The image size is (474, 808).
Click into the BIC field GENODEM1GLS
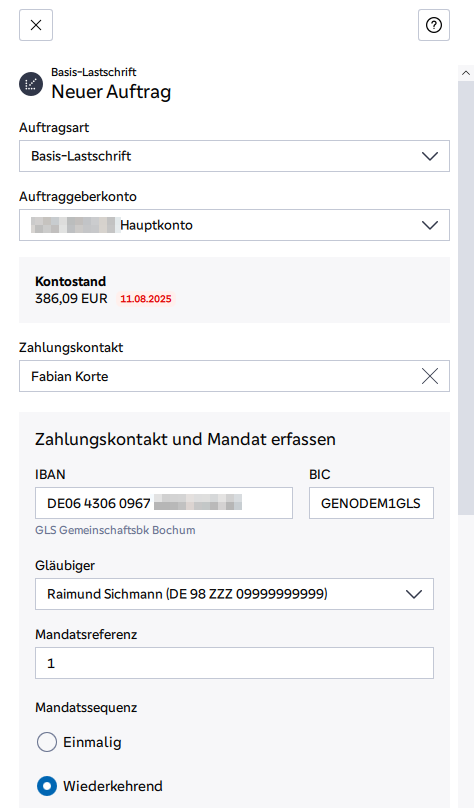pyautogui.click(x=371, y=503)
